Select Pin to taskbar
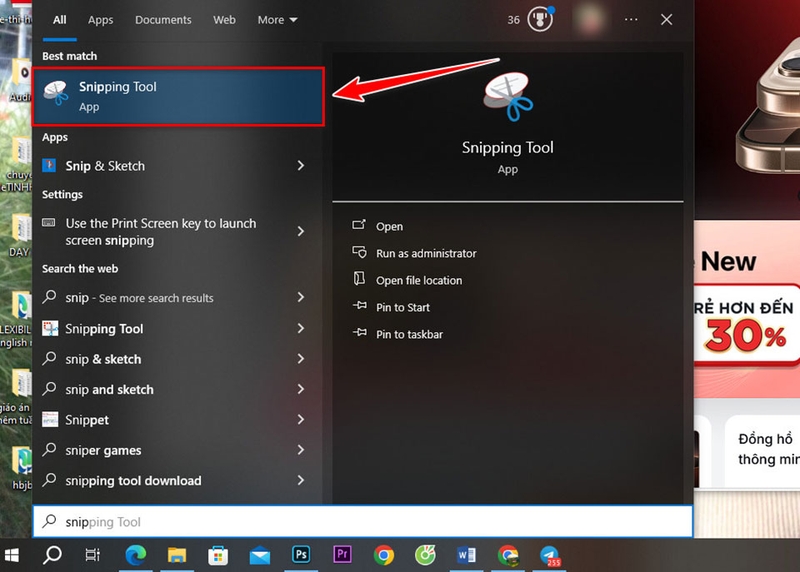 point(409,335)
